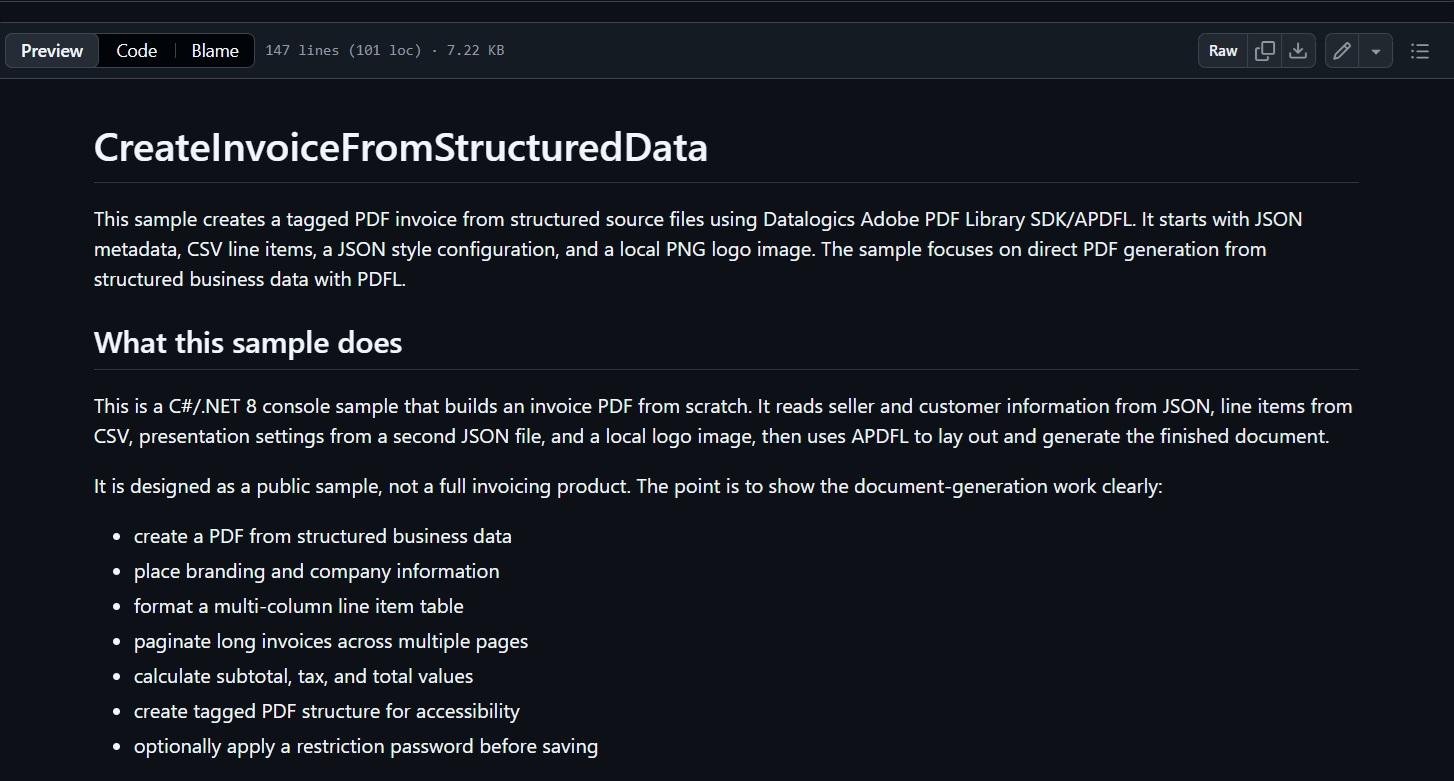Viewport: 1454px width, 781px height.
Task: Select the file size info text
Action: pos(385,51)
